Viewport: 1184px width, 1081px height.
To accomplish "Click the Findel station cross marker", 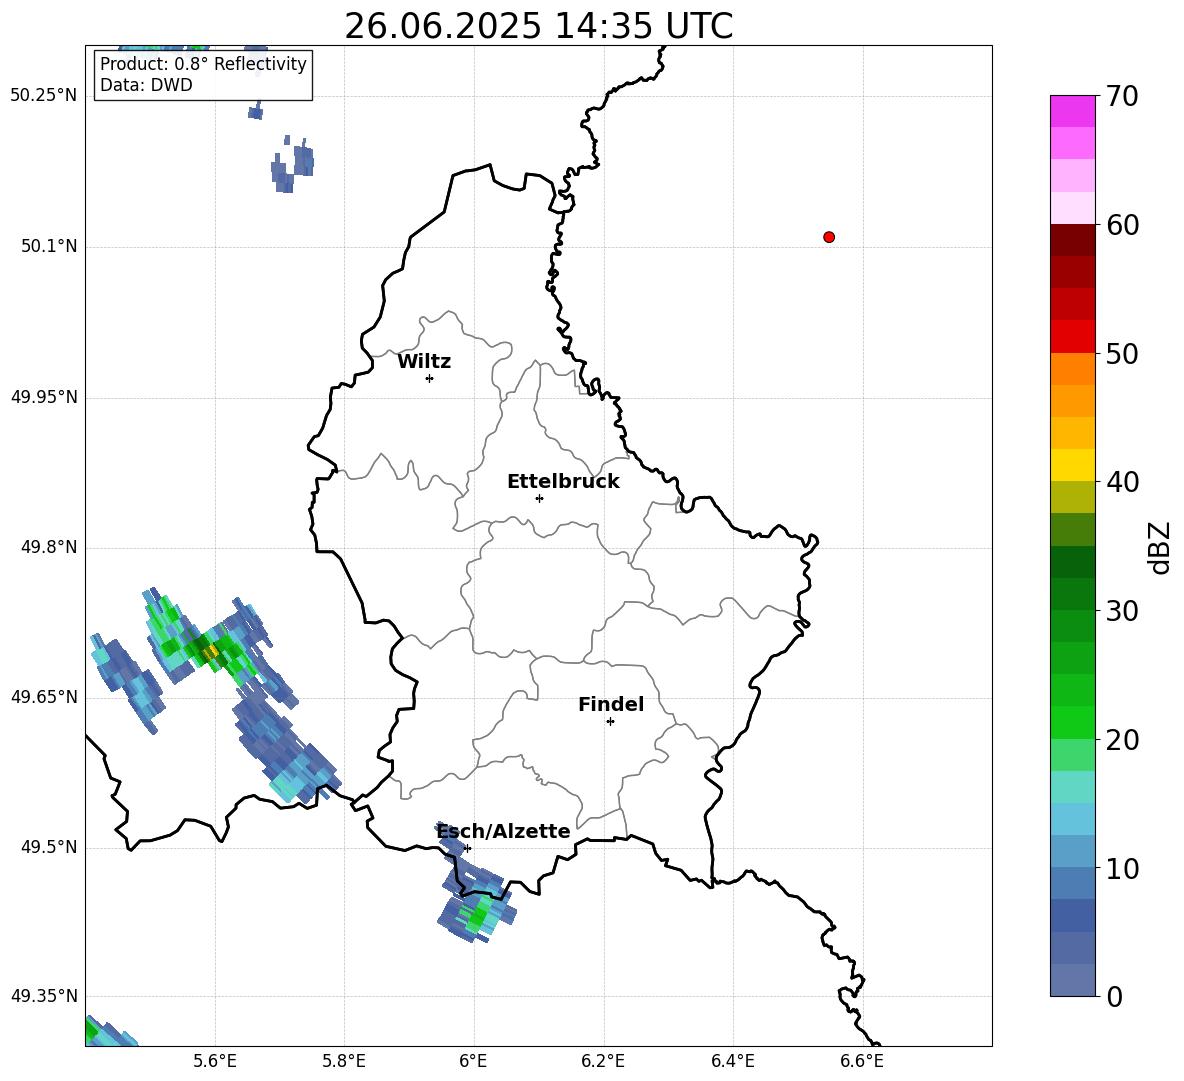I will pyautogui.click(x=610, y=722).
